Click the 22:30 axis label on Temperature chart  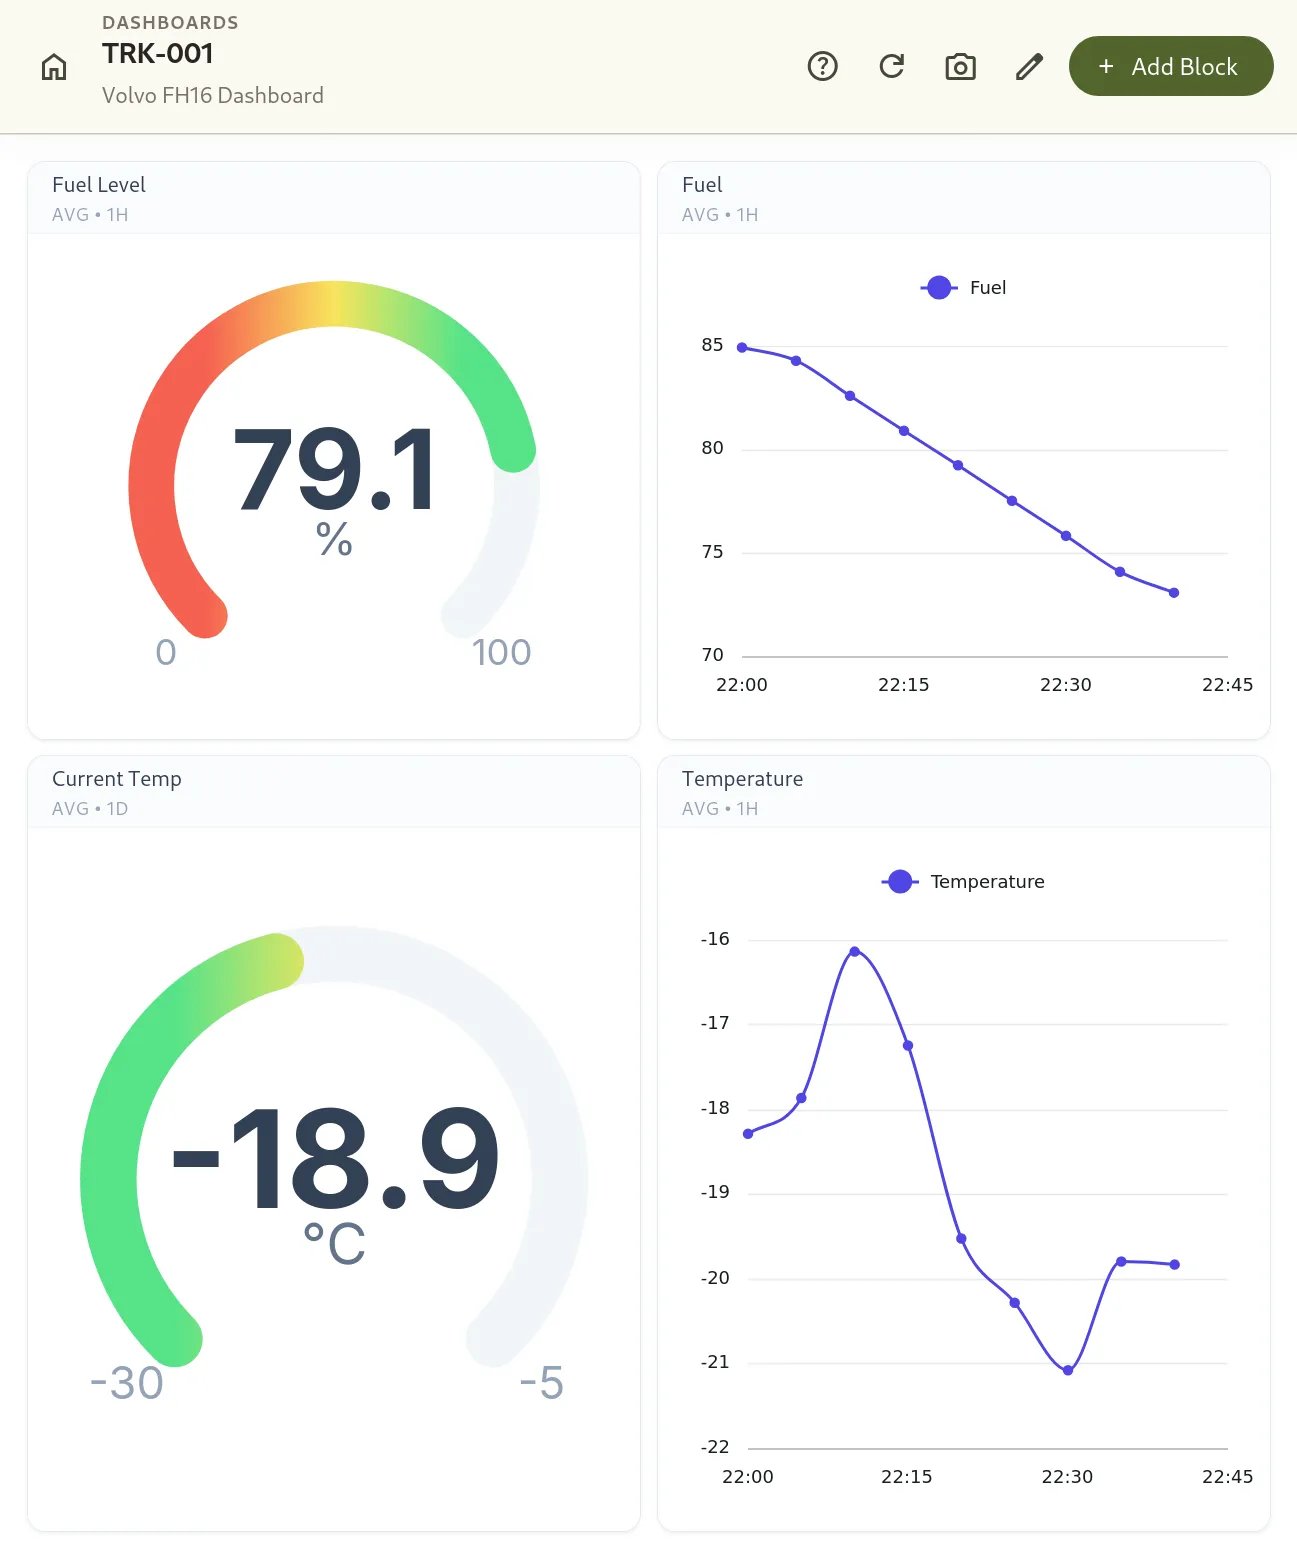[x=1067, y=1477]
